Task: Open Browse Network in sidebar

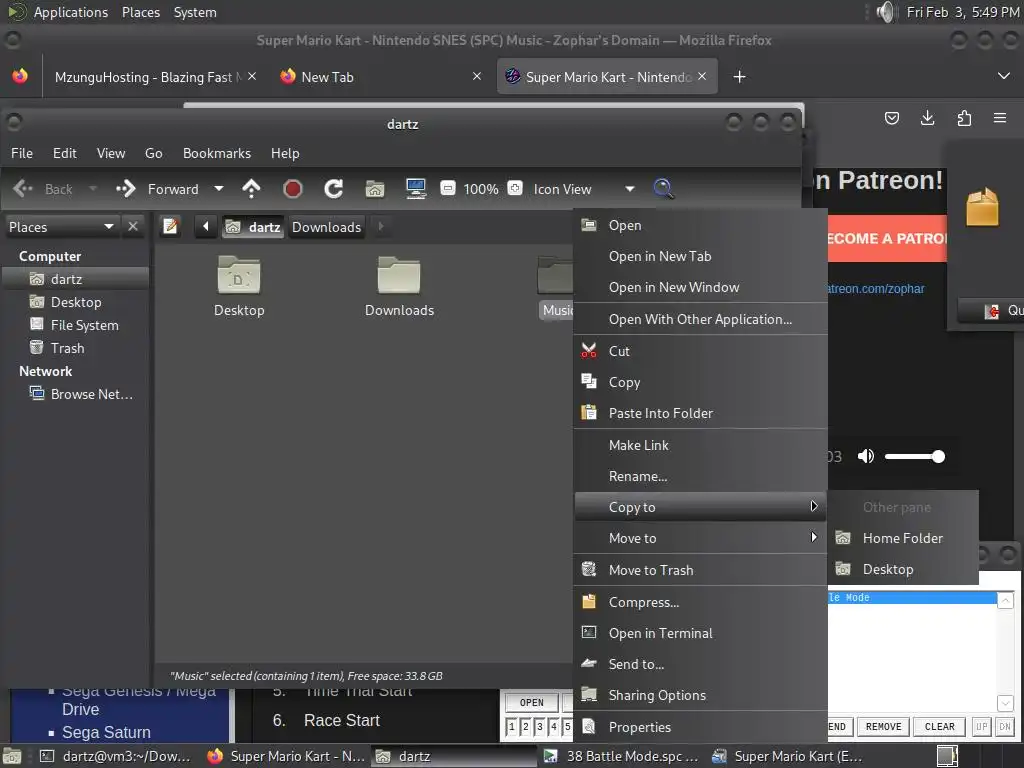Action: [x=76, y=394]
